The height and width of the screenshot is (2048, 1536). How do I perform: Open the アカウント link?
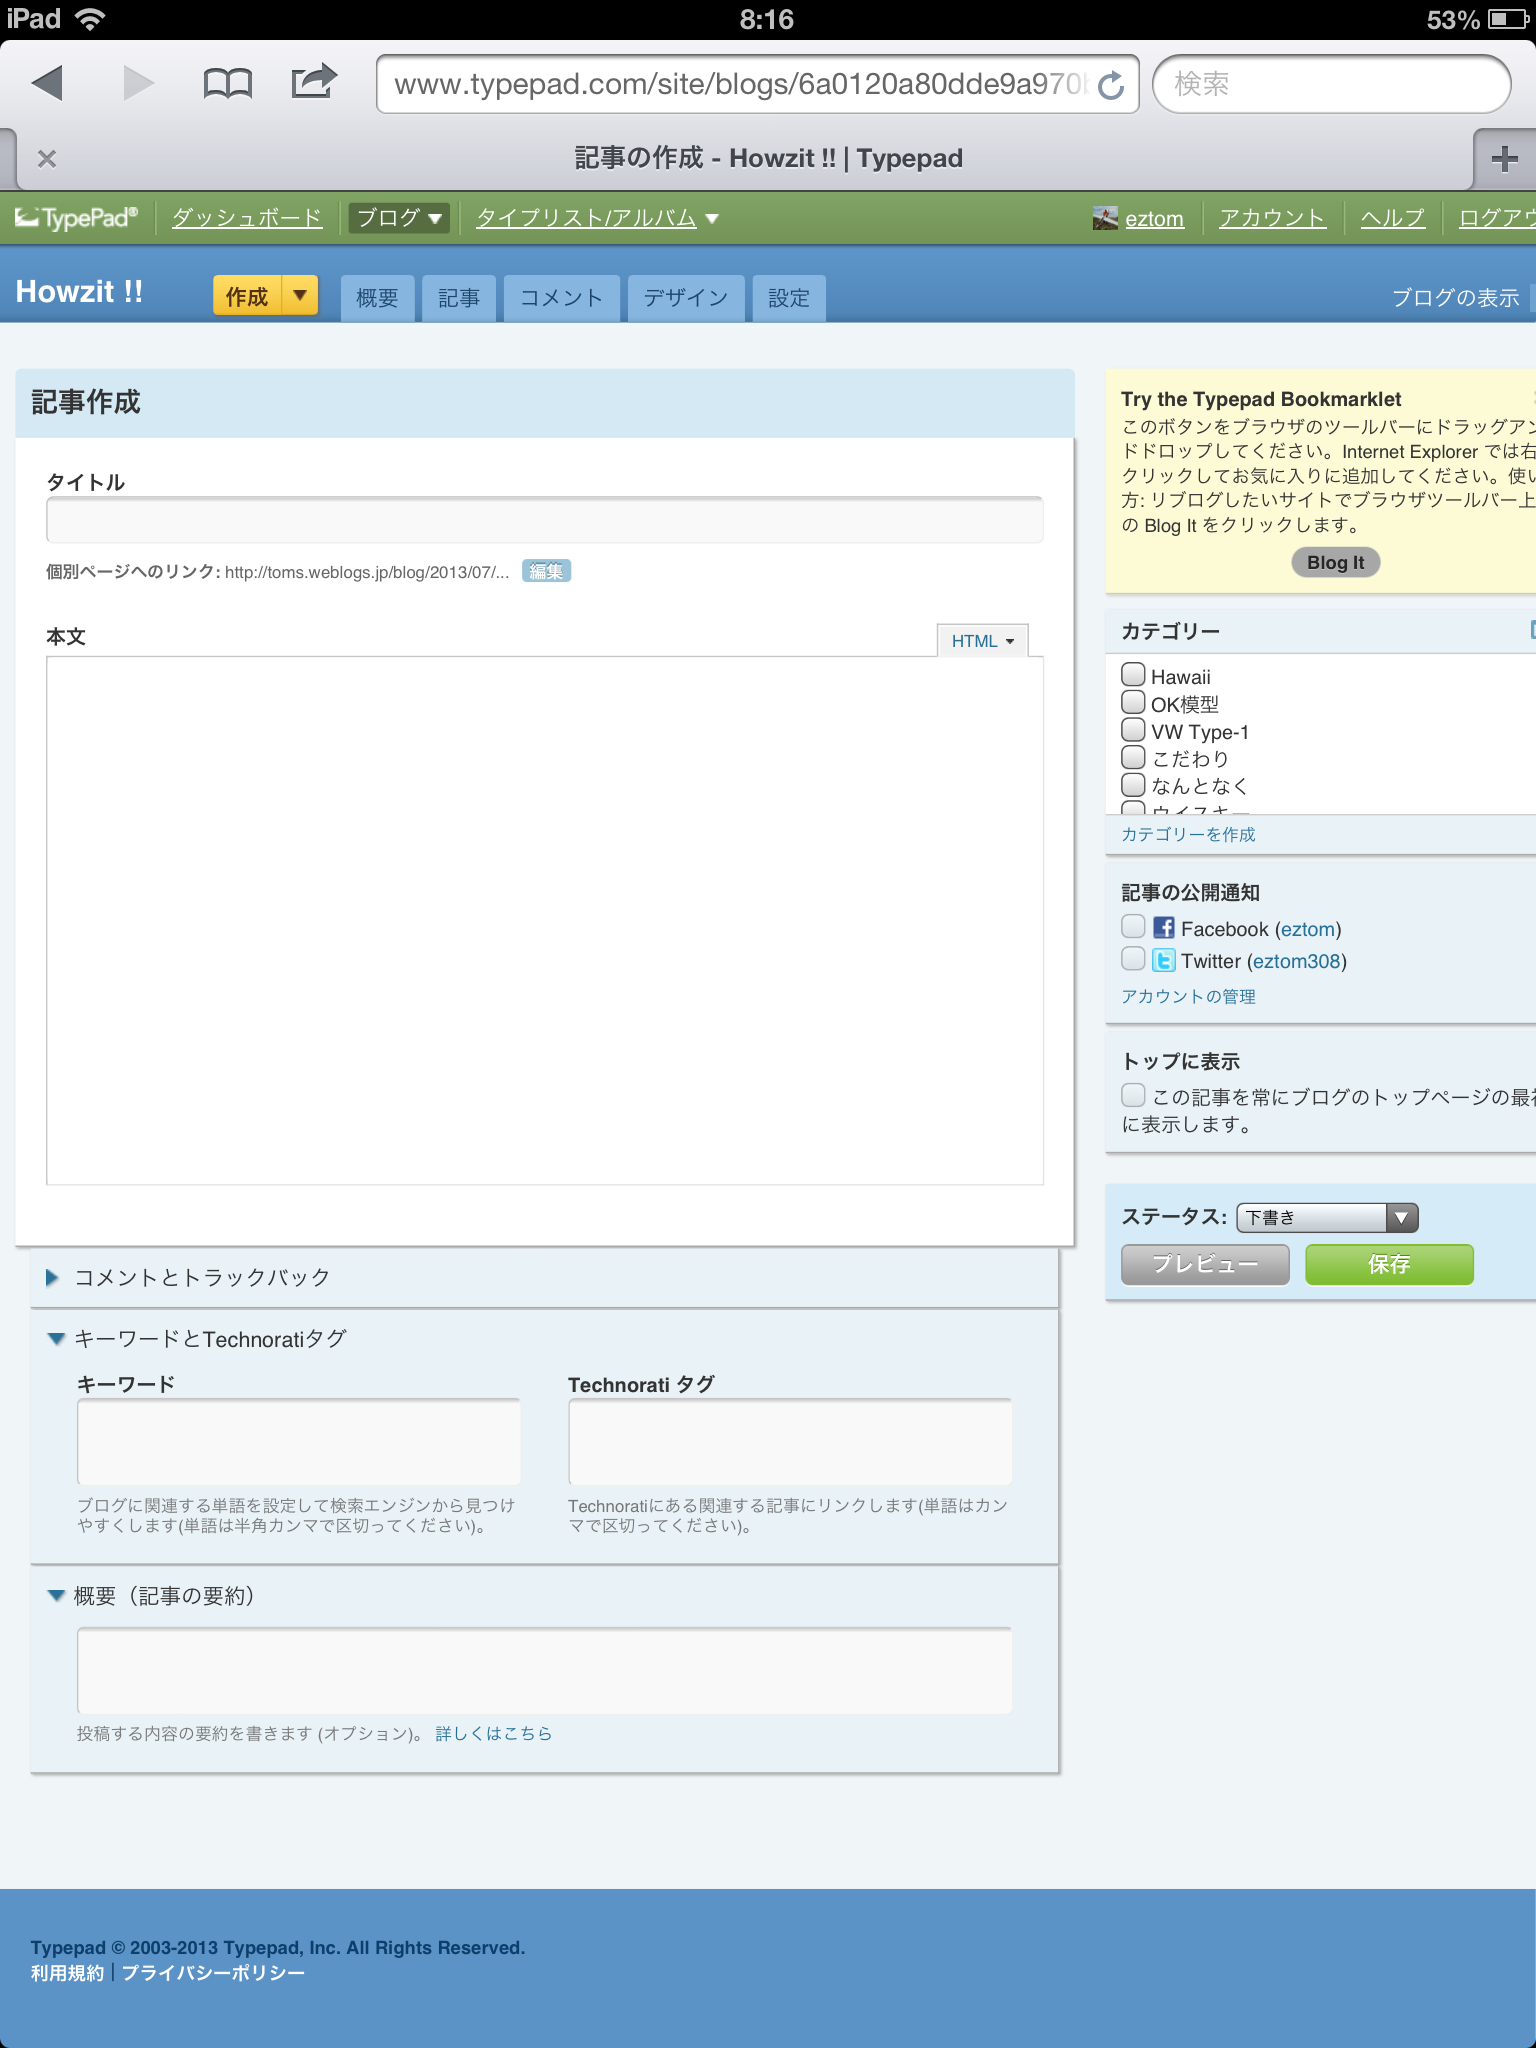1272,218
